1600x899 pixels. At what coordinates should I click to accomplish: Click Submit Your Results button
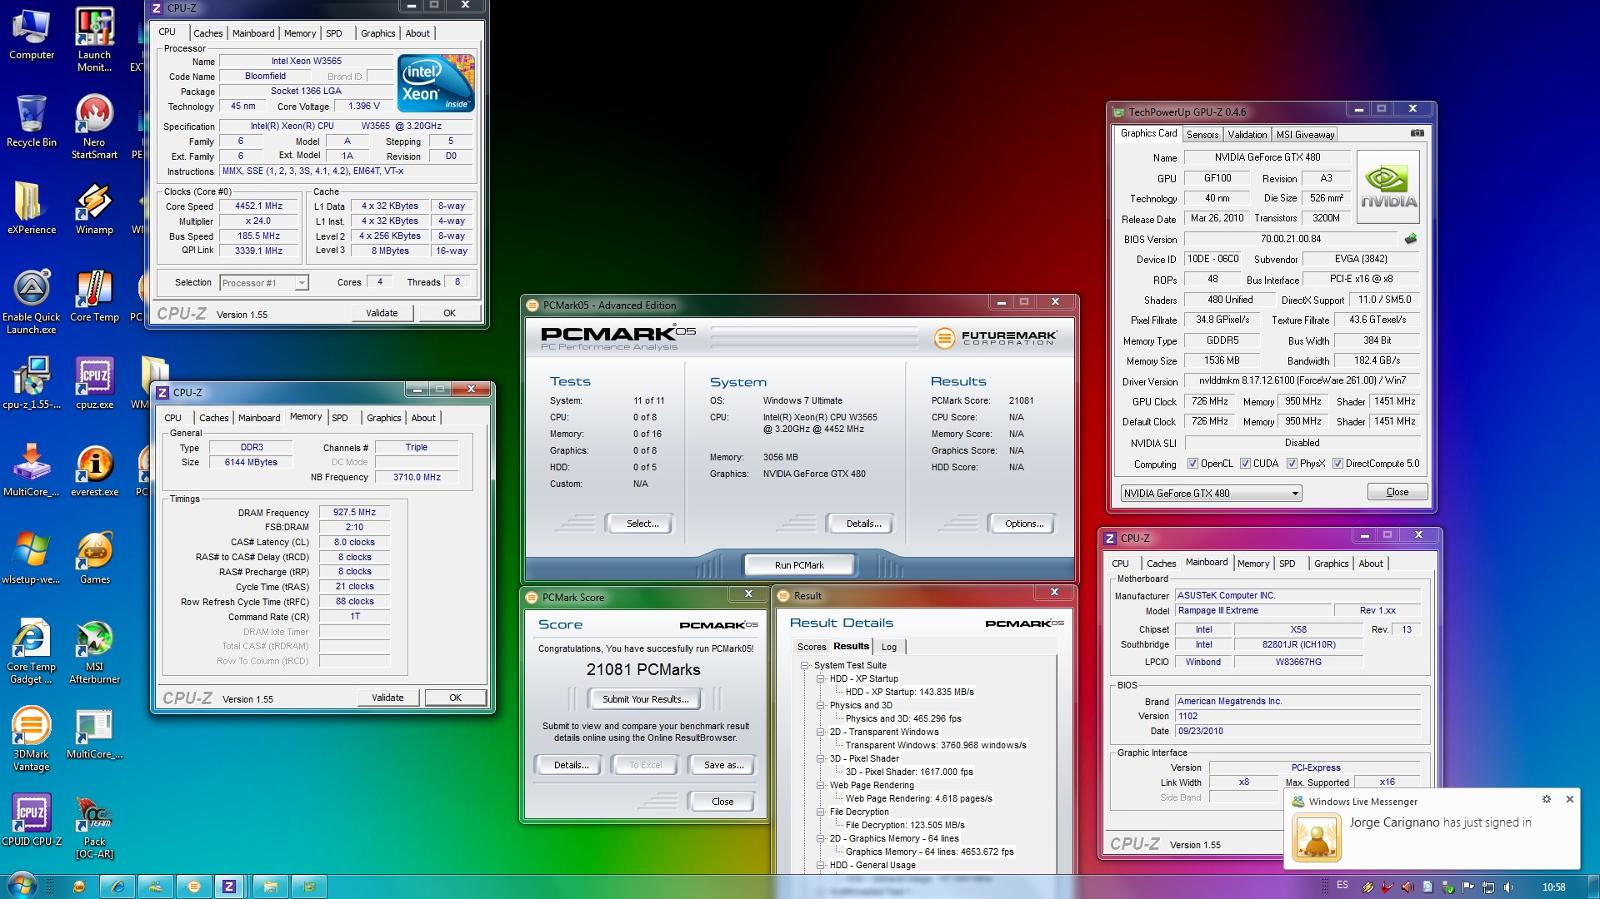(645, 699)
